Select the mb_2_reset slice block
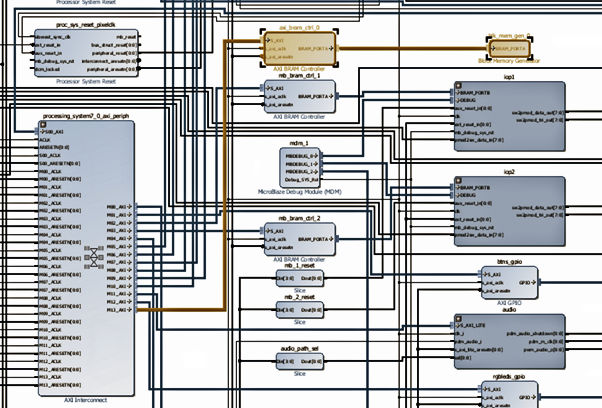 (x=300, y=310)
